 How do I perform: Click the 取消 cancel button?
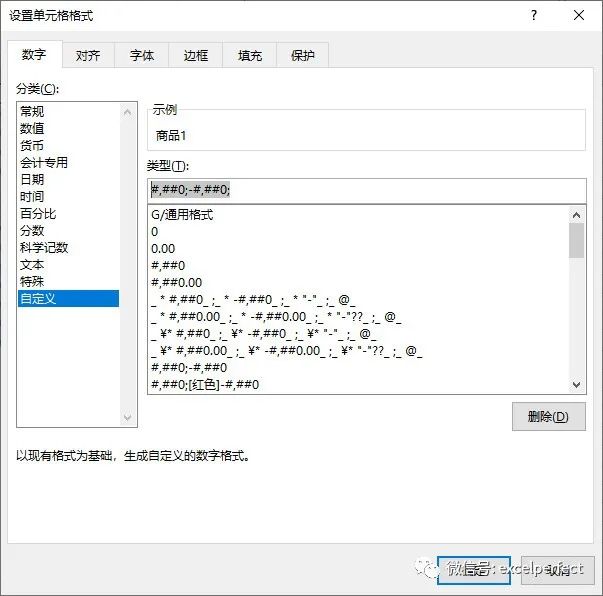pos(558,570)
